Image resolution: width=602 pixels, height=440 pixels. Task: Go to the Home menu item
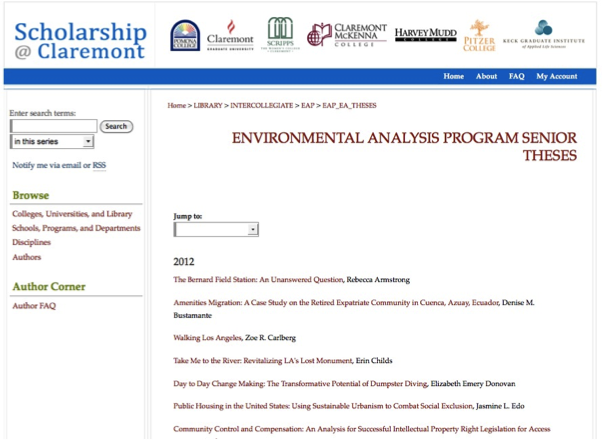pyautogui.click(x=453, y=76)
